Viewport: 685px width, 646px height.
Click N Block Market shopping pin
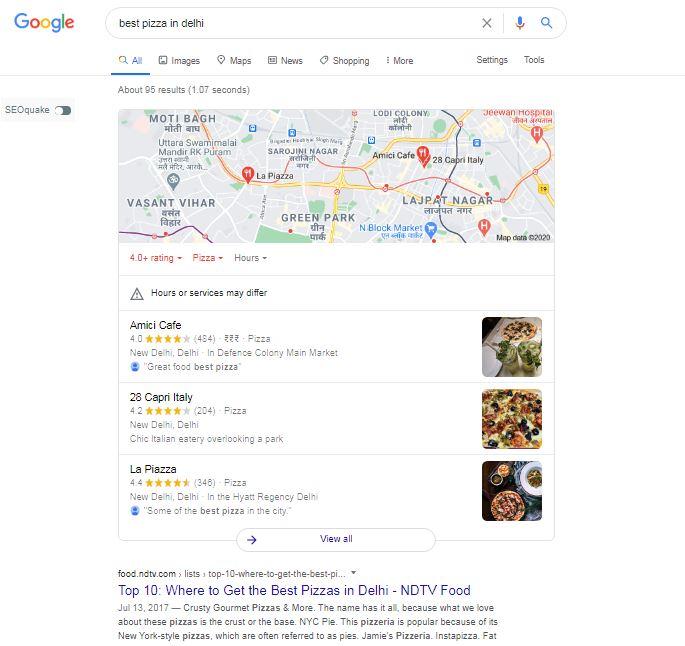point(431,229)
